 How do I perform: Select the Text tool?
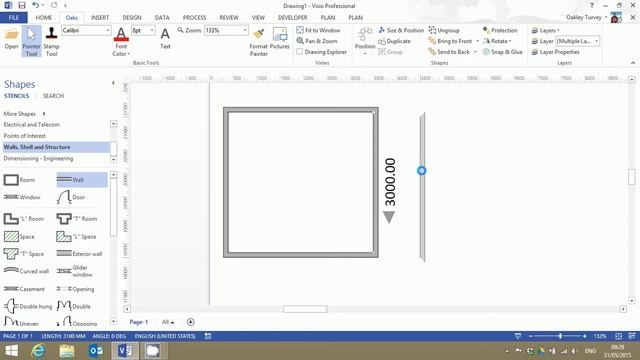pos(165,38)
